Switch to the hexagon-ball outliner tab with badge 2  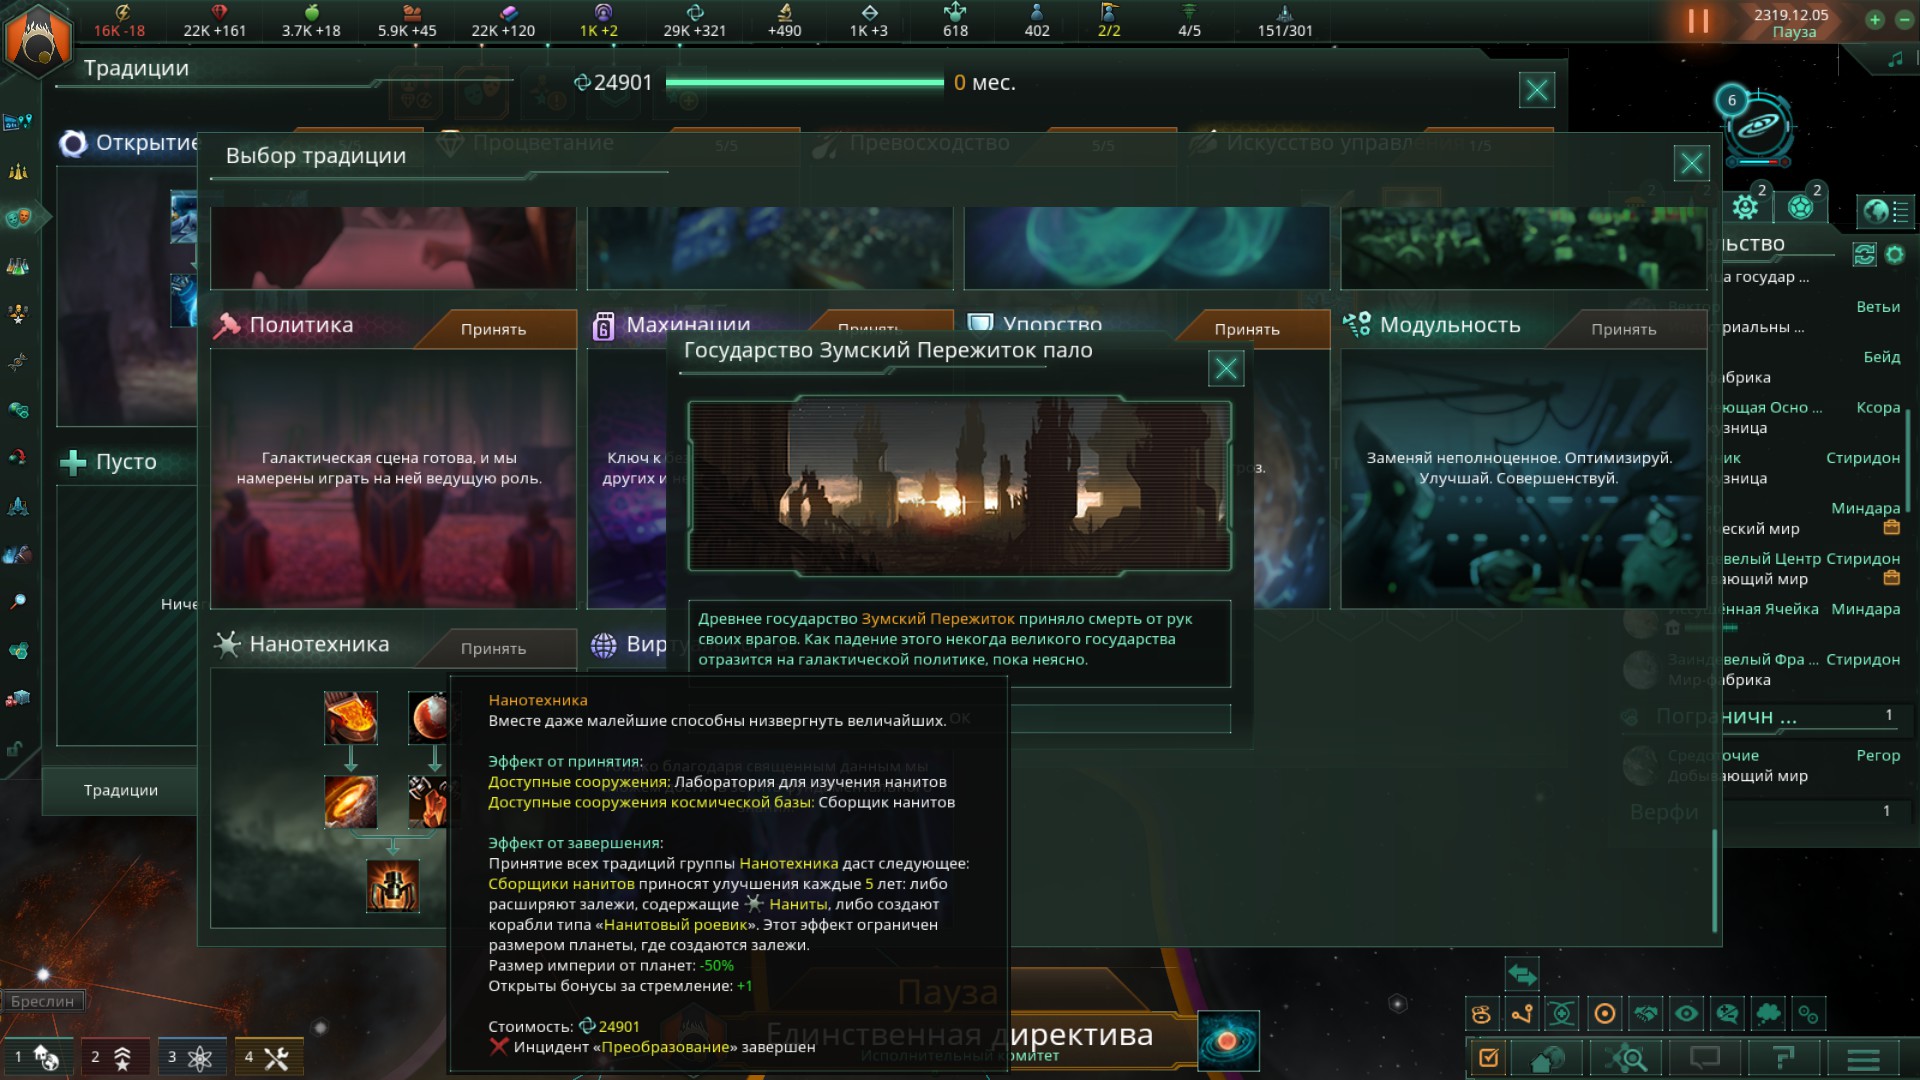pyautogui.click(x=1801, y=205)
